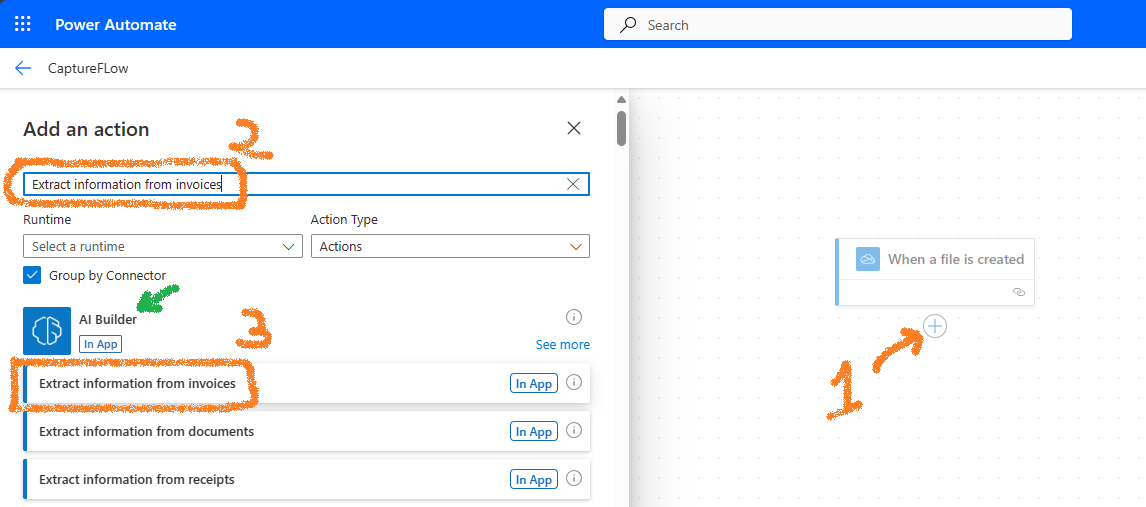This screenshot has width=1146, height=507.
Task: Click the AI Builder connector name
Action: (107, 319)
